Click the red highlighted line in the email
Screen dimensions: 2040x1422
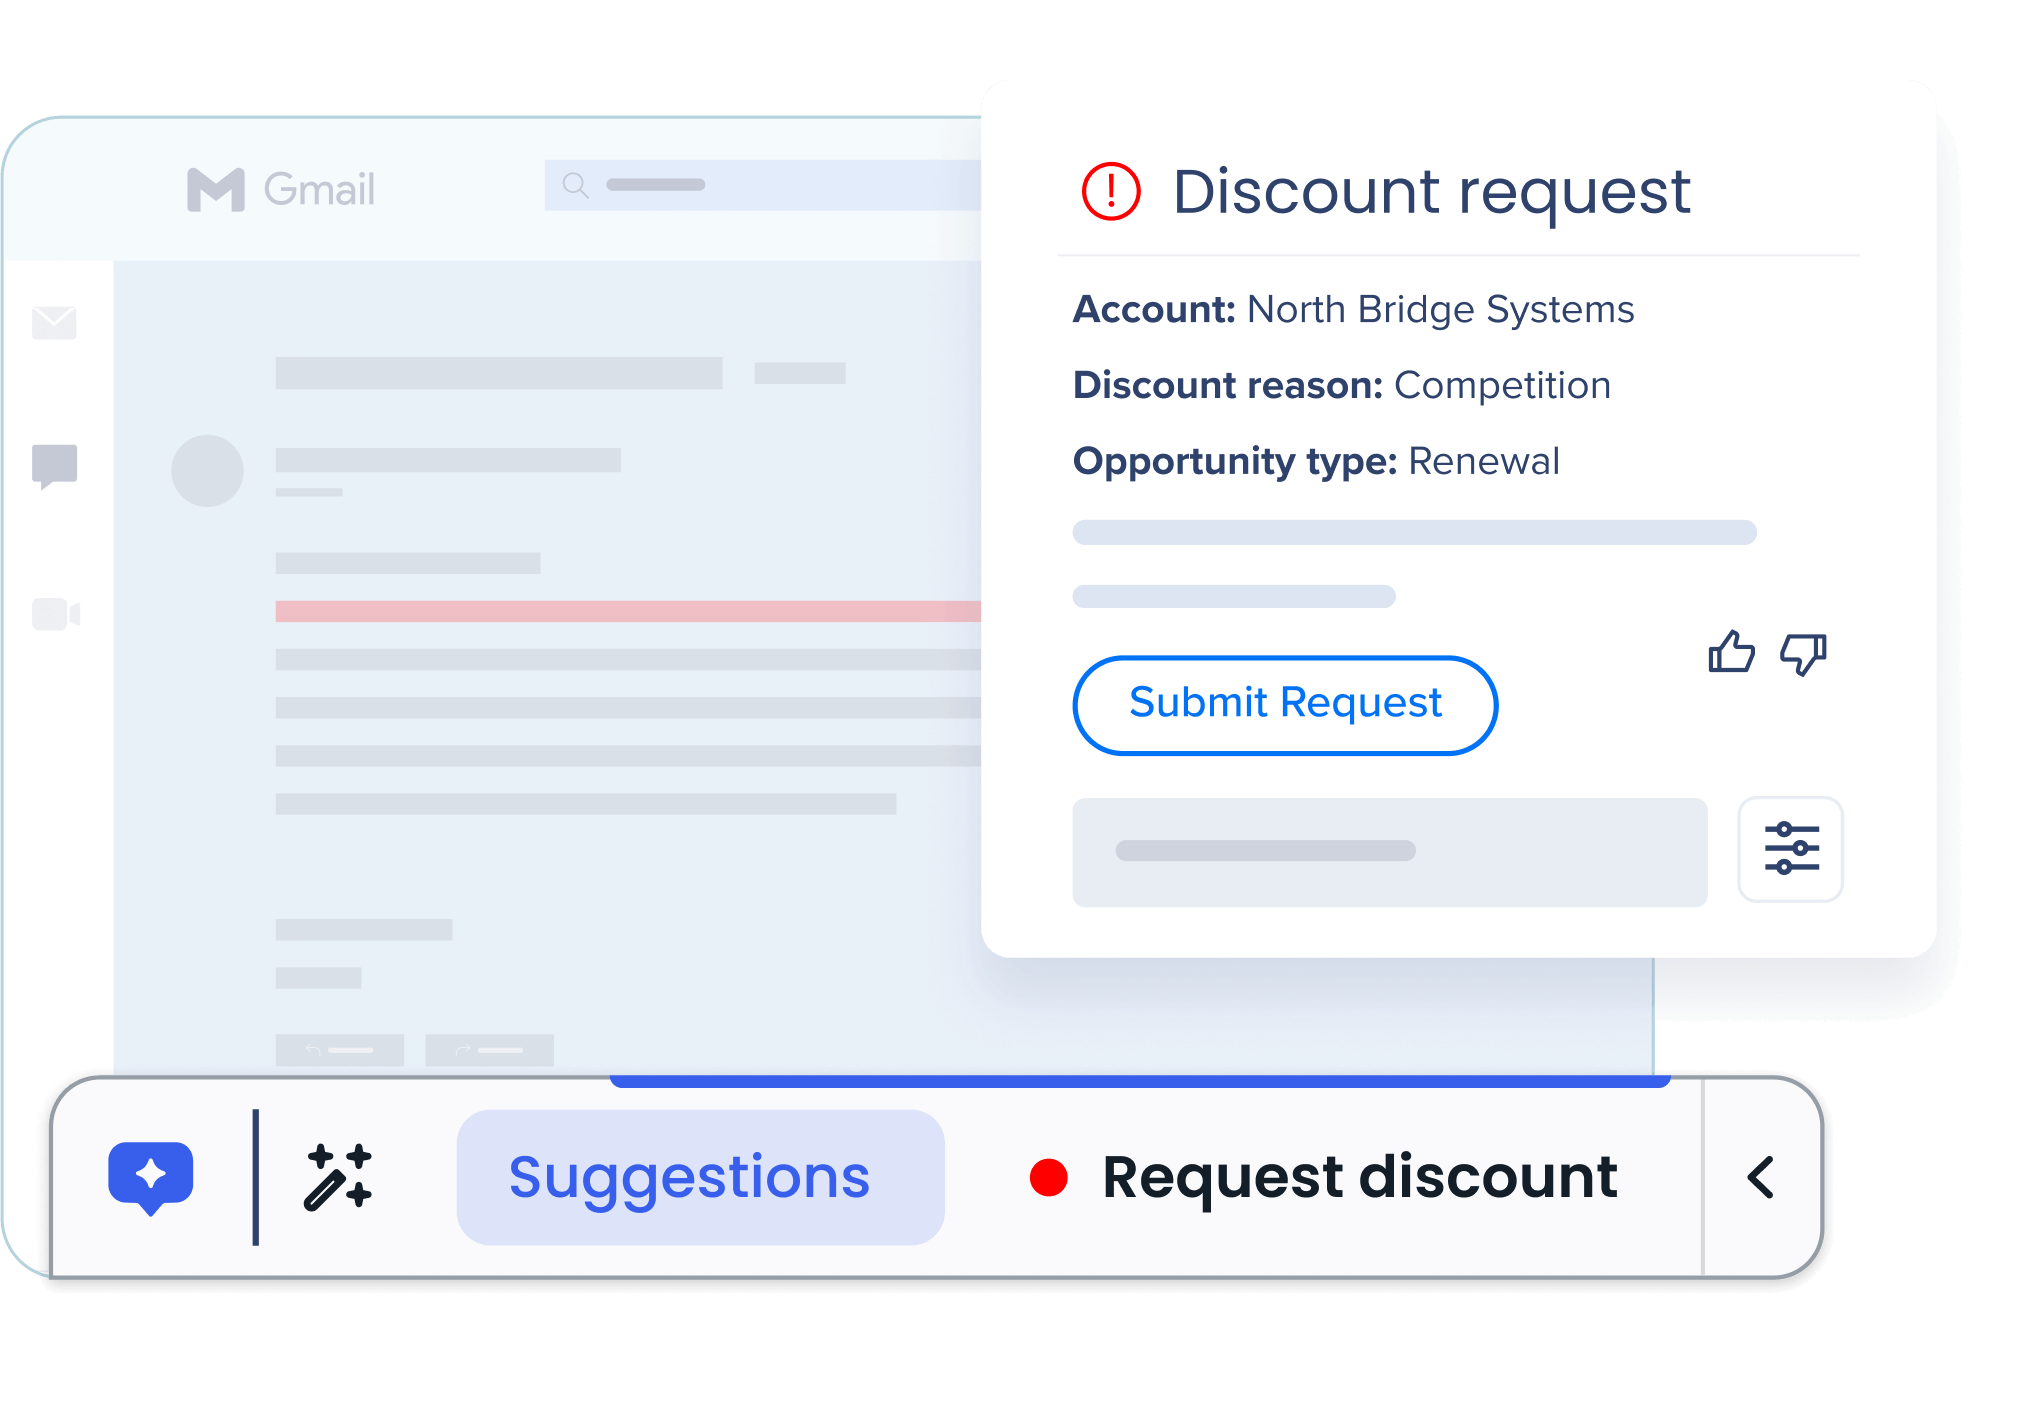point(627,611)
